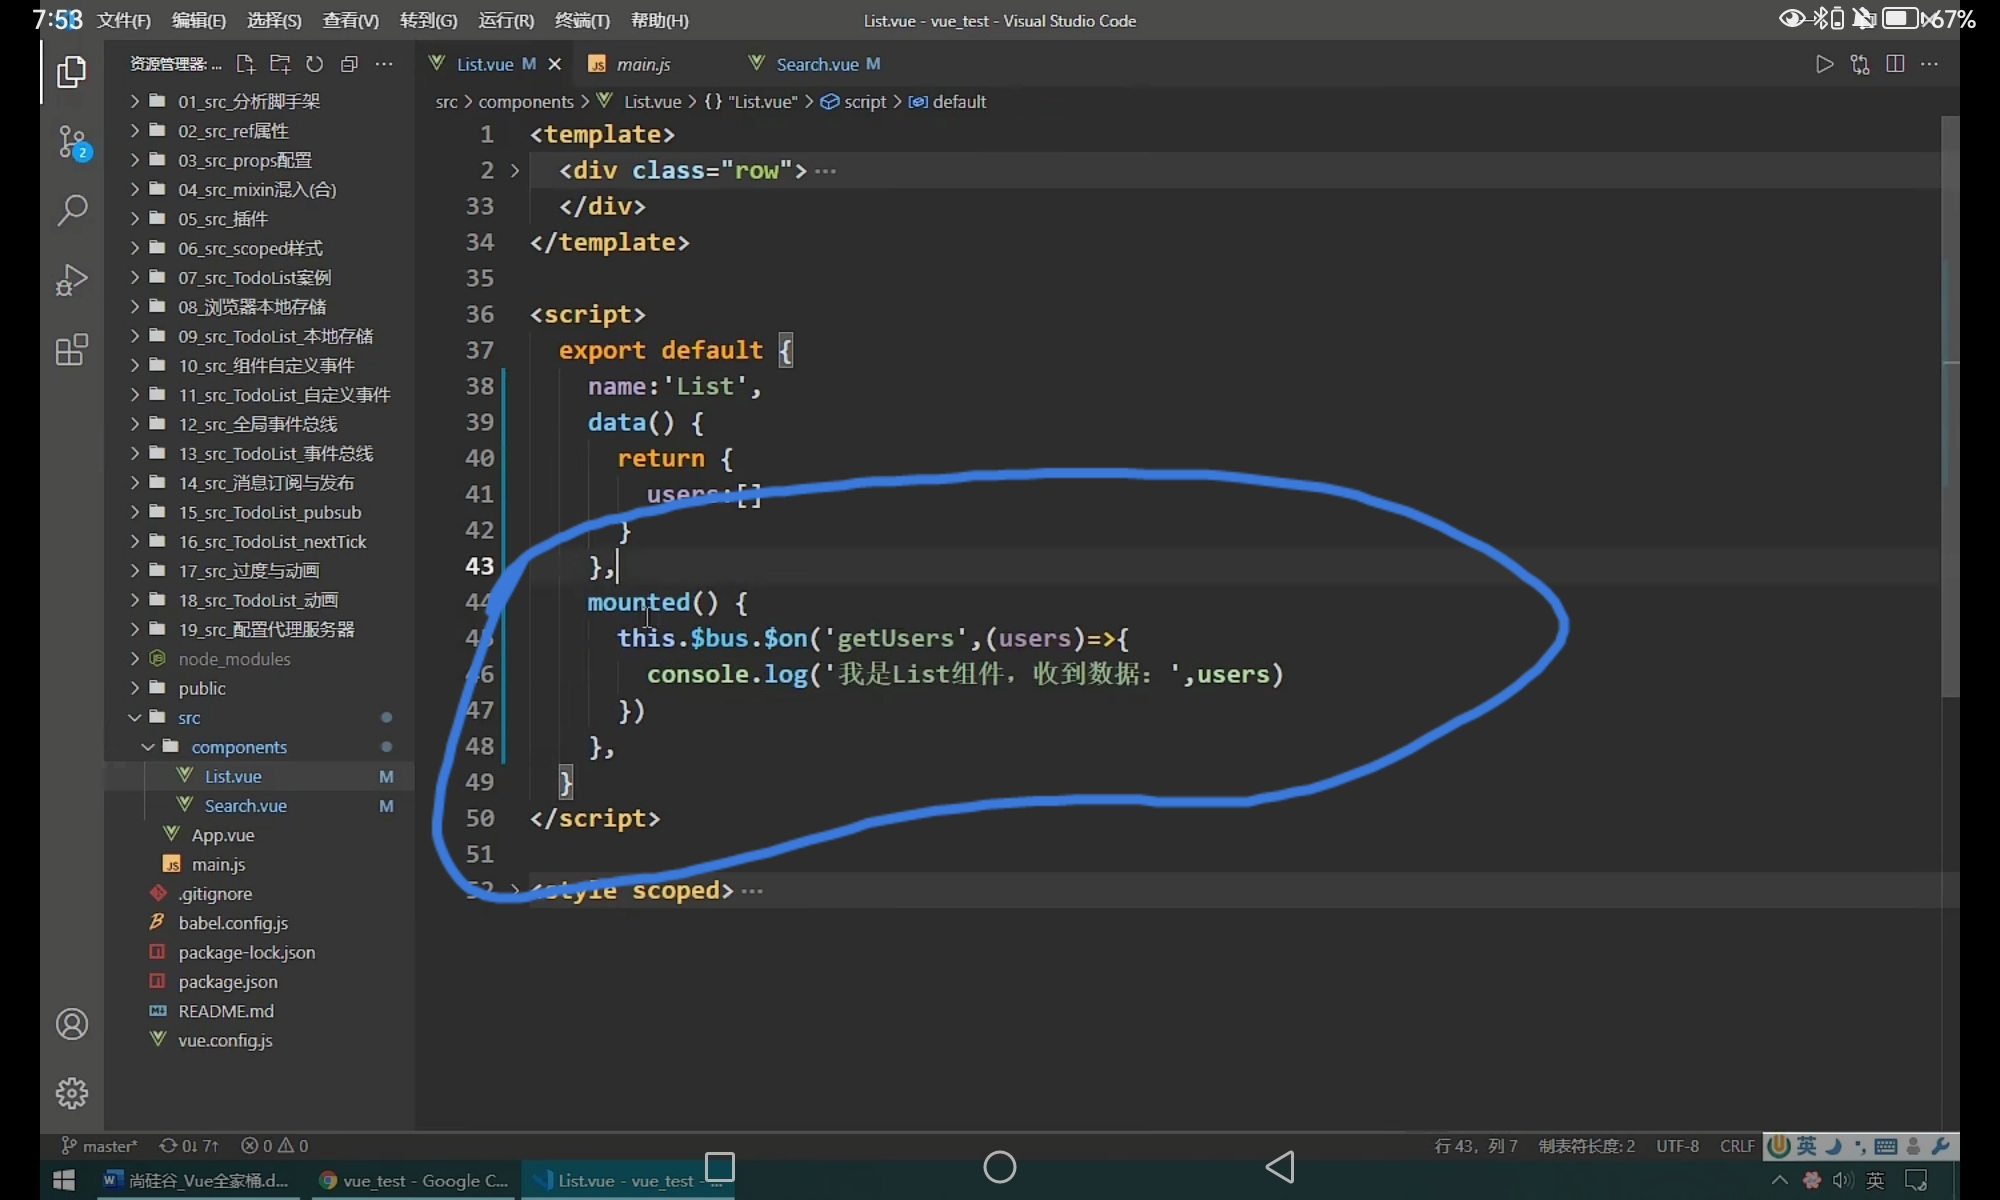Open the Search view in activity bar
Image resolution: width=2000 pixels, height=1200 pixels.
tap(72, 210)
